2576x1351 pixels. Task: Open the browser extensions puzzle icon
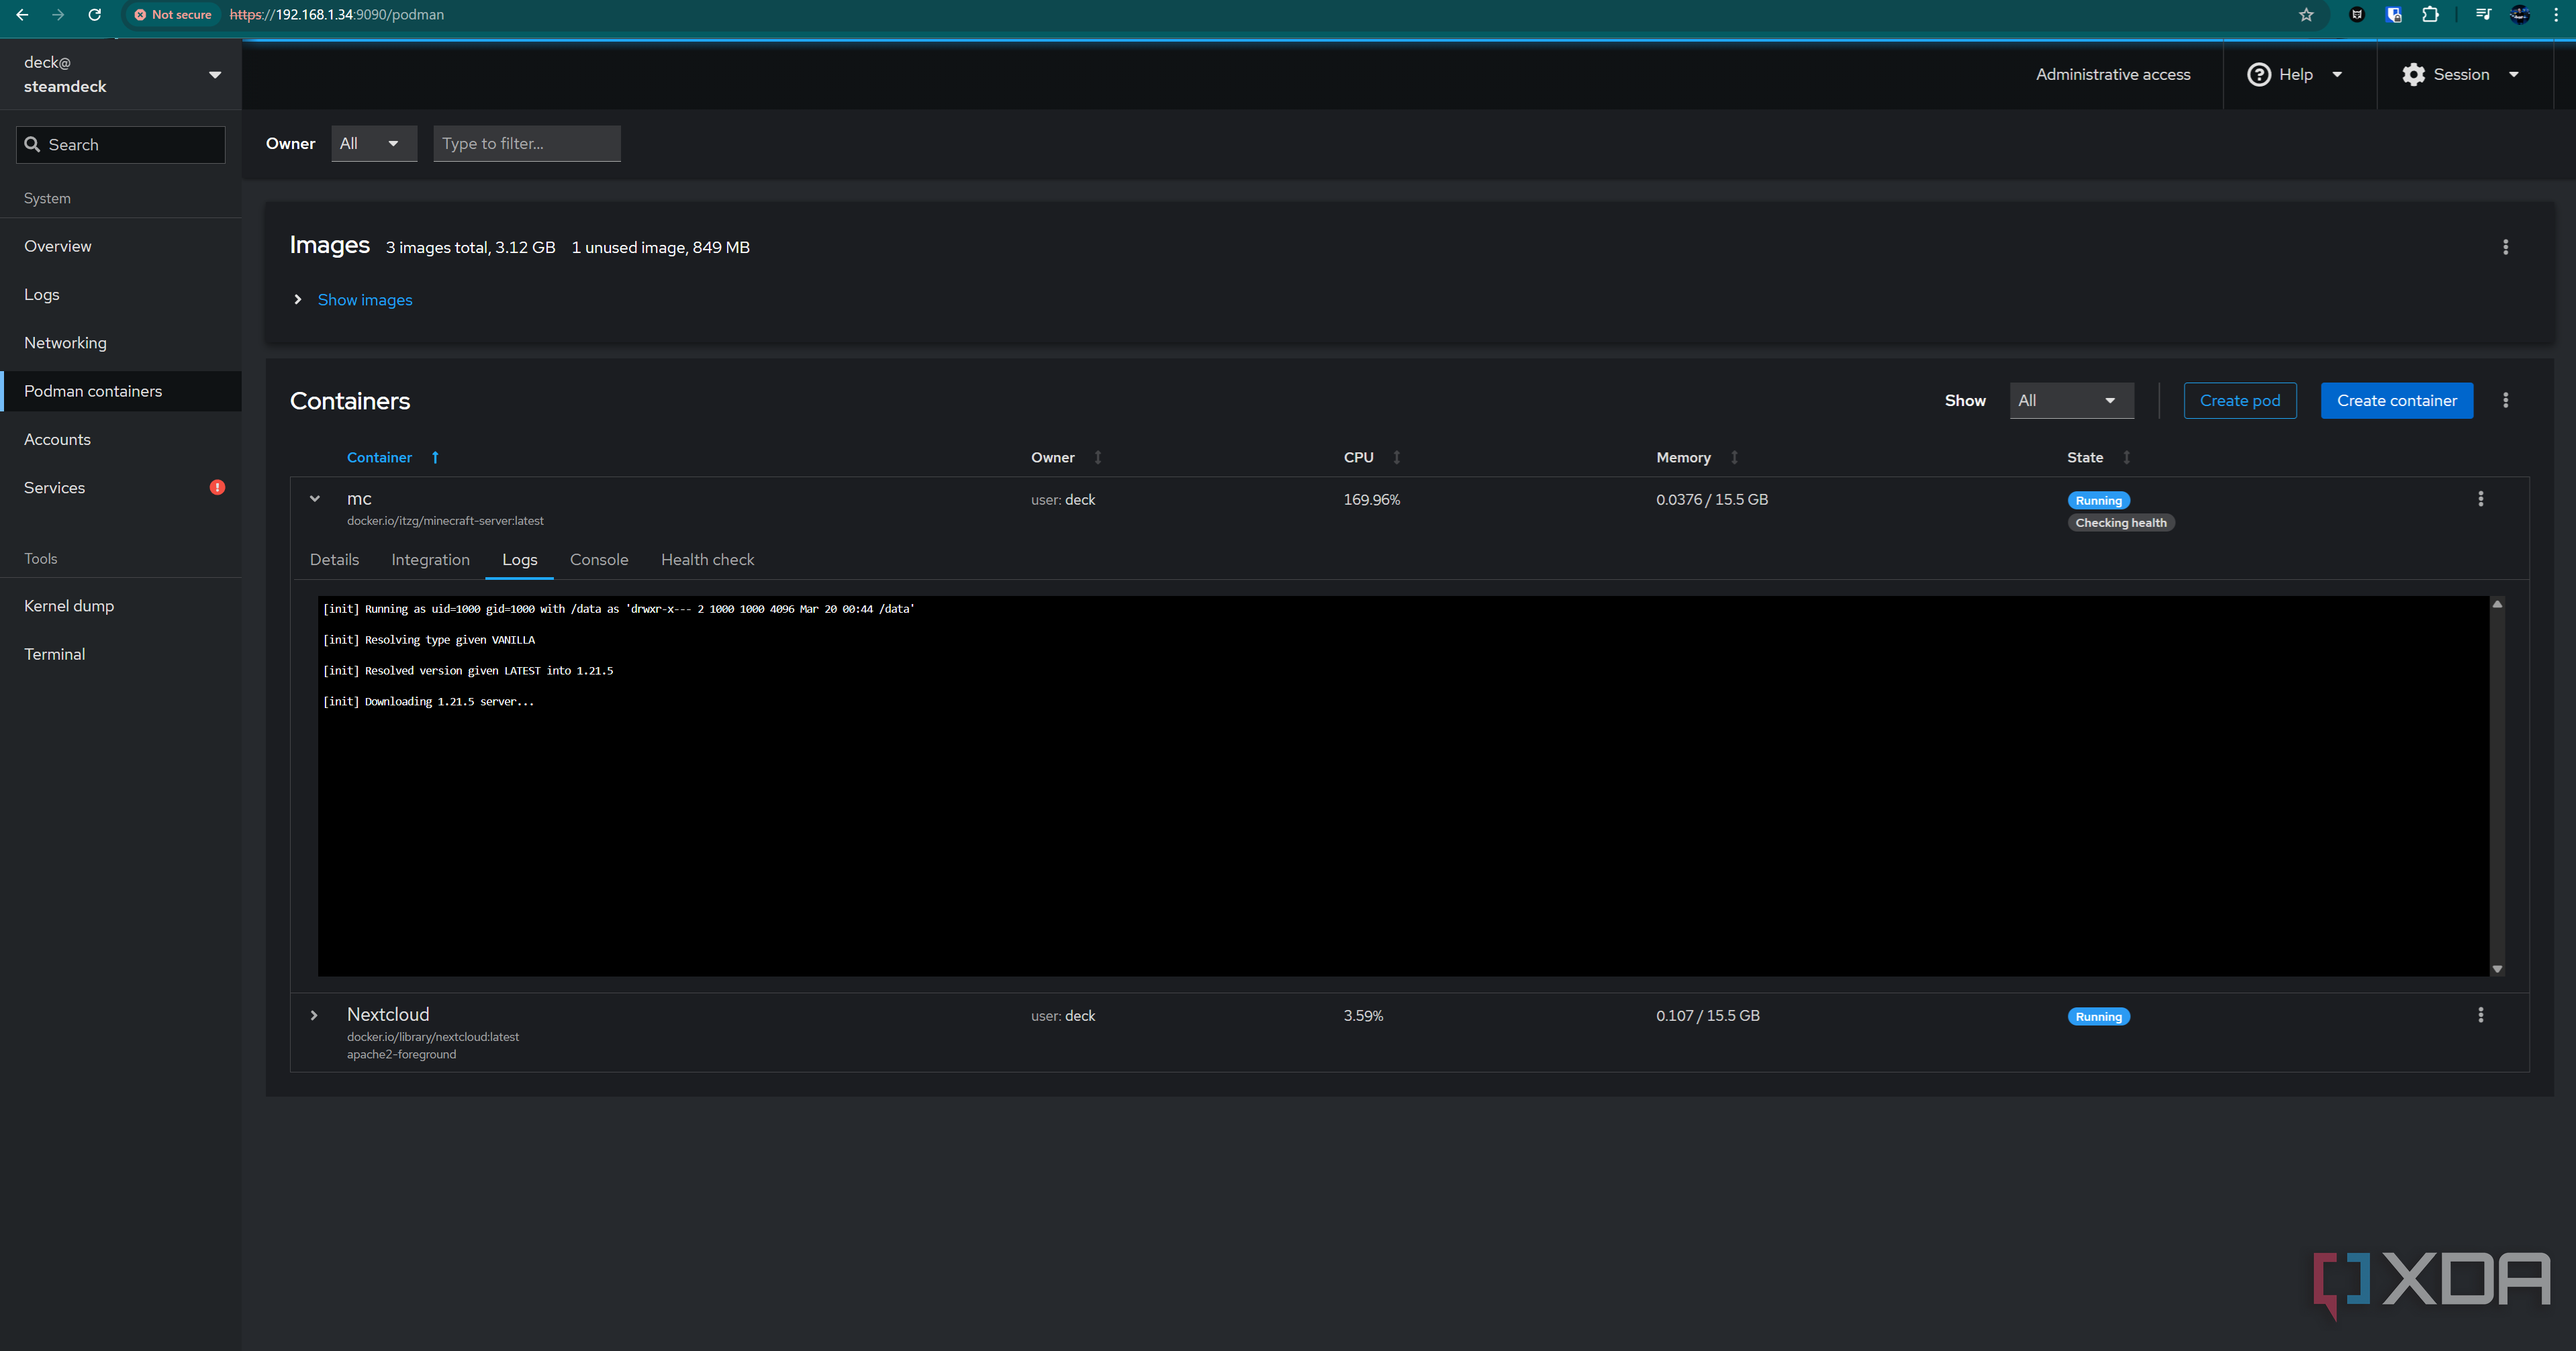pyautogui.click(x=2430, y=15)
